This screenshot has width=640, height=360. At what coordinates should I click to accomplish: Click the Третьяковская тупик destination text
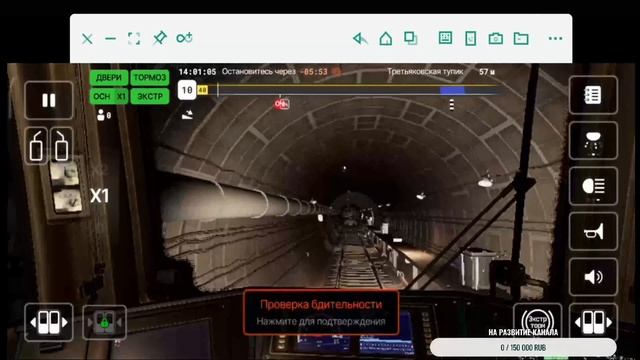425,72
